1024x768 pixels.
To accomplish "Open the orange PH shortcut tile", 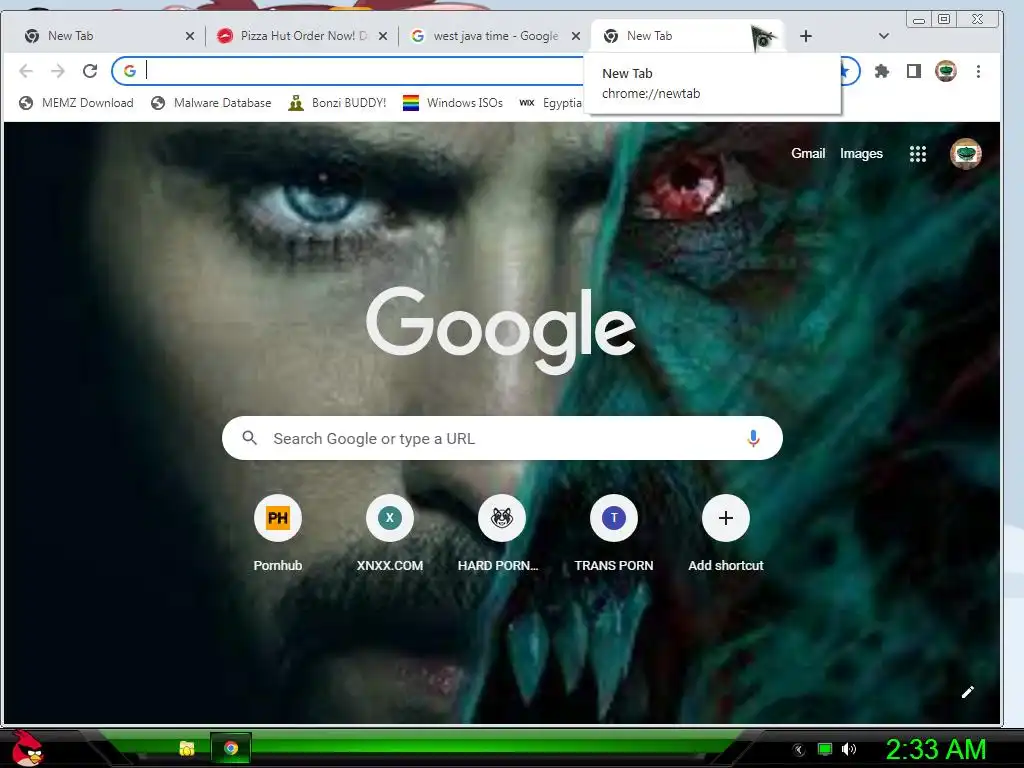I will click(x=278, y=518).
